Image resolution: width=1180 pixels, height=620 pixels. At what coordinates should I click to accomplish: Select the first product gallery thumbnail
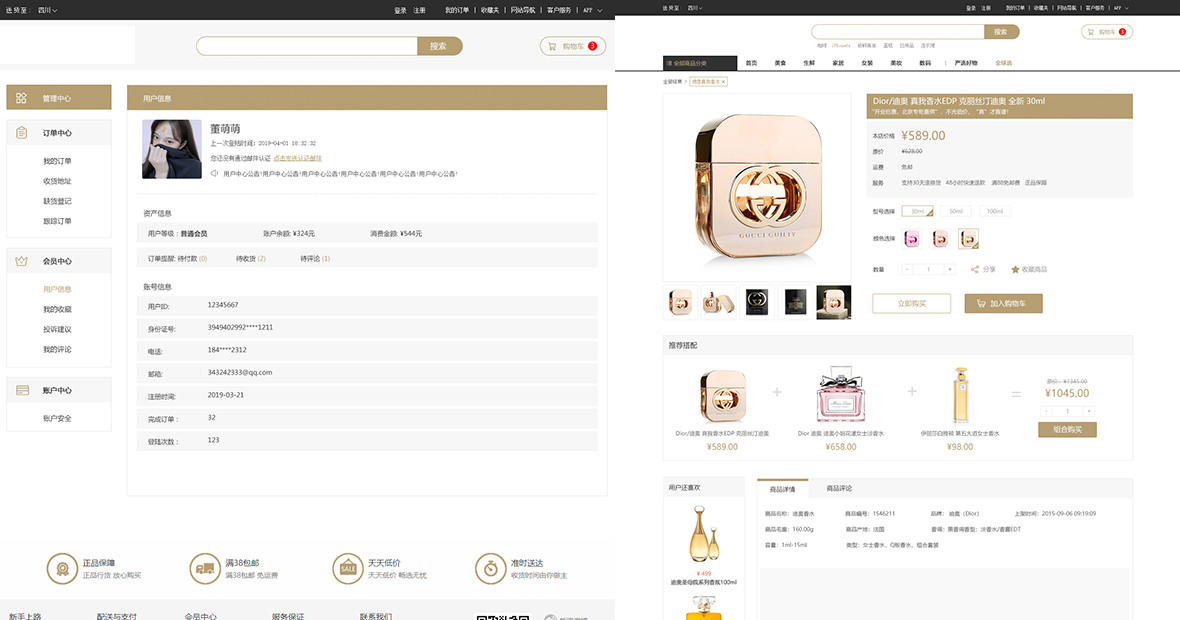tap(680, 302)
